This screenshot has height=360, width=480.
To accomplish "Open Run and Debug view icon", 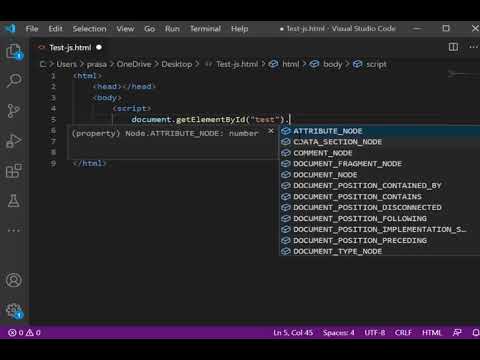I will click(x=14, y=141).
